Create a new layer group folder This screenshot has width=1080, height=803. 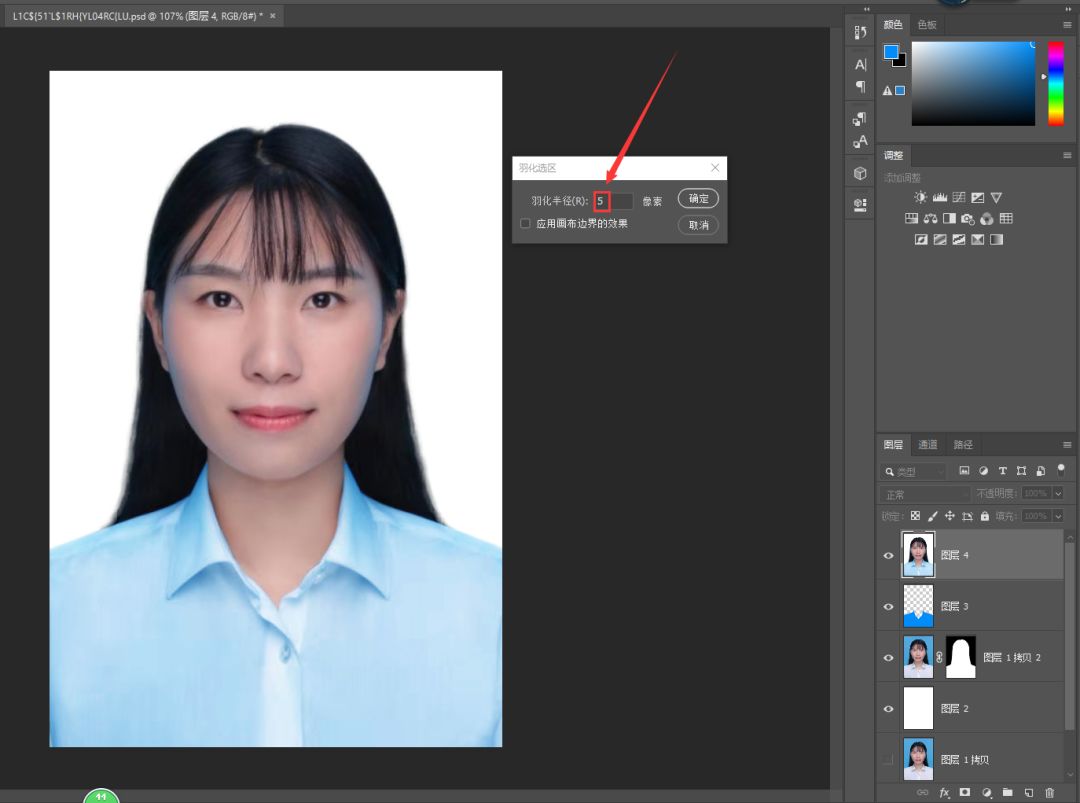[1007, 792]
